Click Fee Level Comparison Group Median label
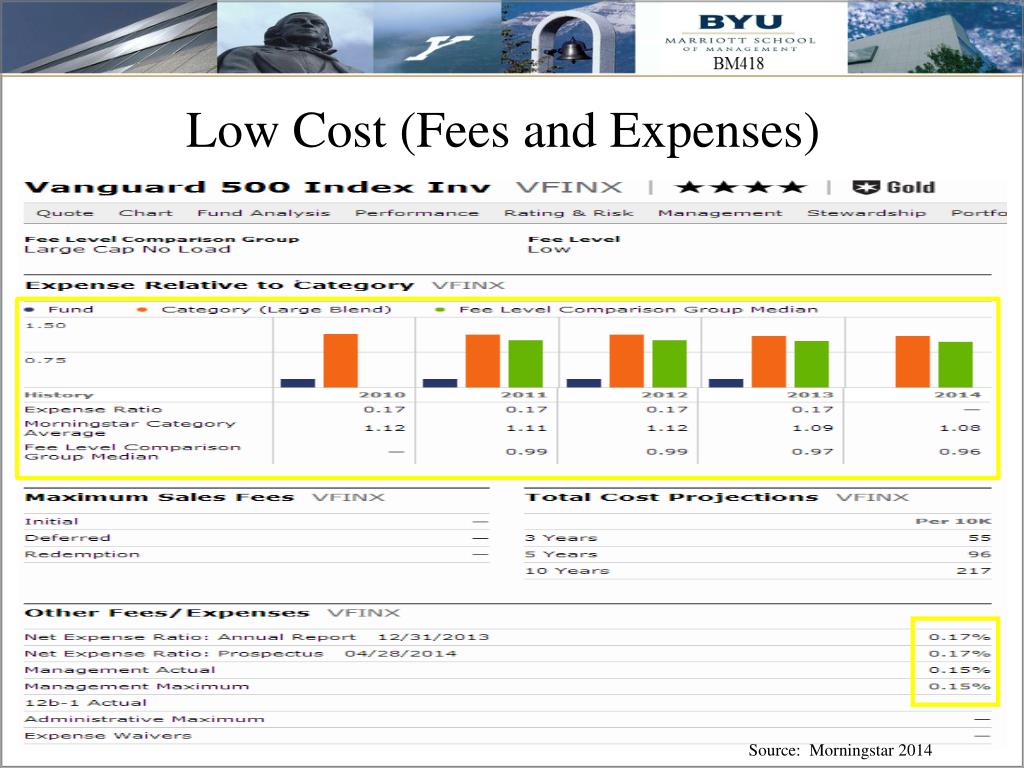 click(x=133, y=451)
